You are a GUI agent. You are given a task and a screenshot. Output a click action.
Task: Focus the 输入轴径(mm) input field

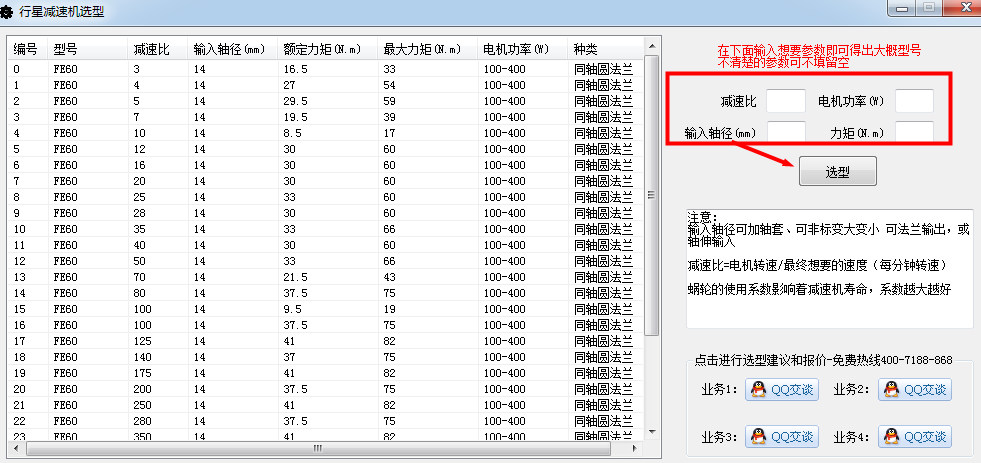tap(786, 132)
